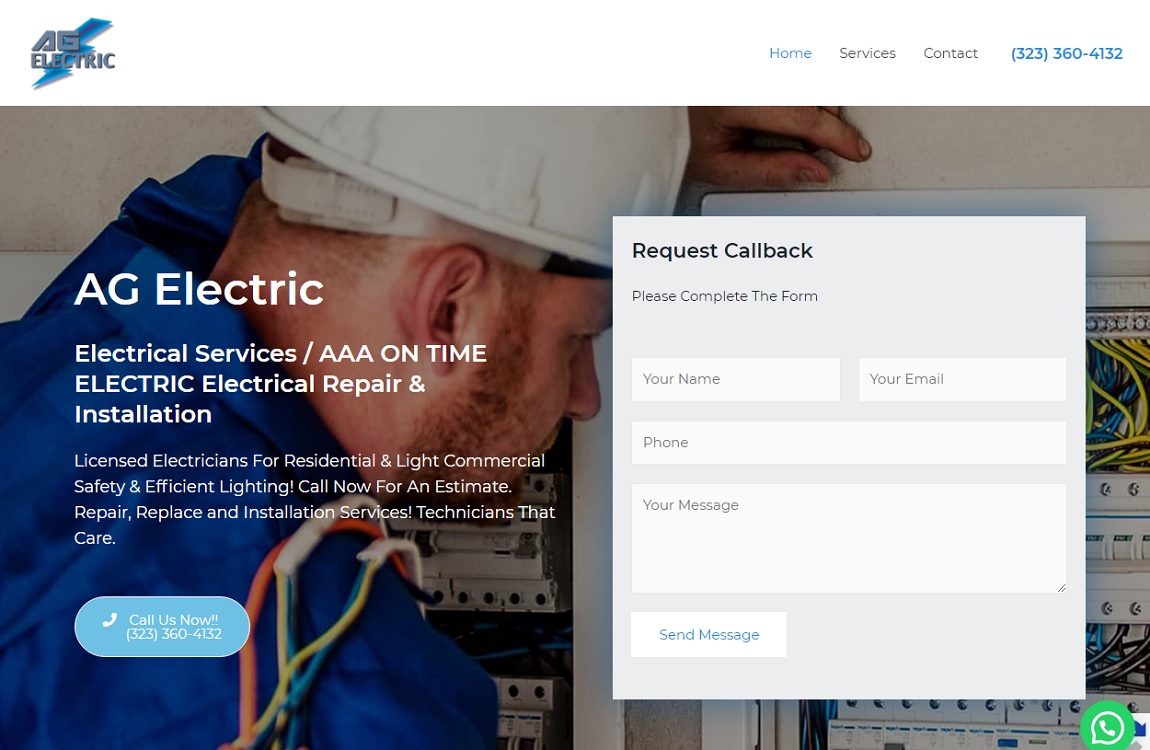The height and width of the screenshot is (750, 1150).
Task: Navigate to the Contact page
Action: pyautogui.click(x=950, y=53)
